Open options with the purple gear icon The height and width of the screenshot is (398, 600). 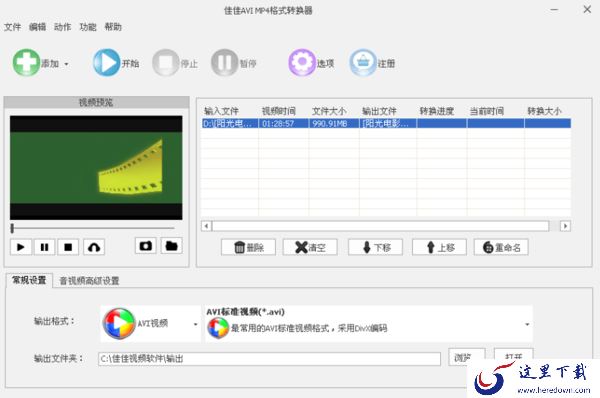click(x=302, y=62)
